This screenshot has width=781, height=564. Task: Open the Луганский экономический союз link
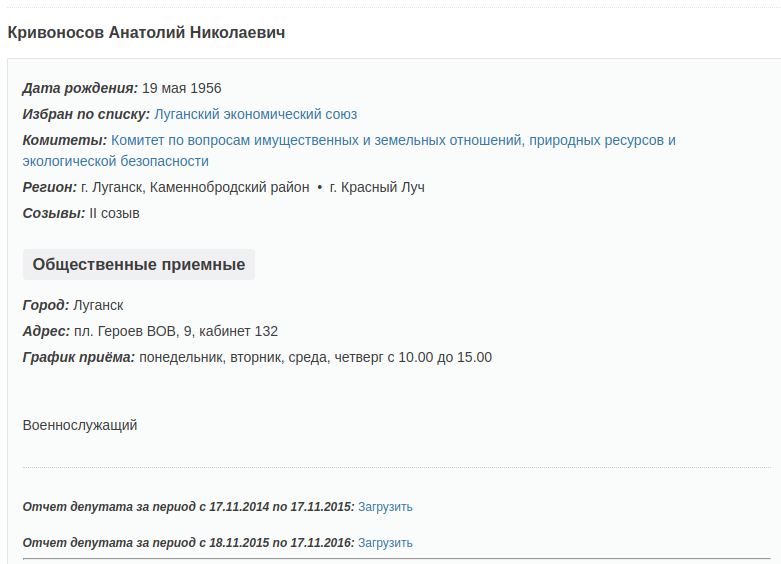coord(255,114)
